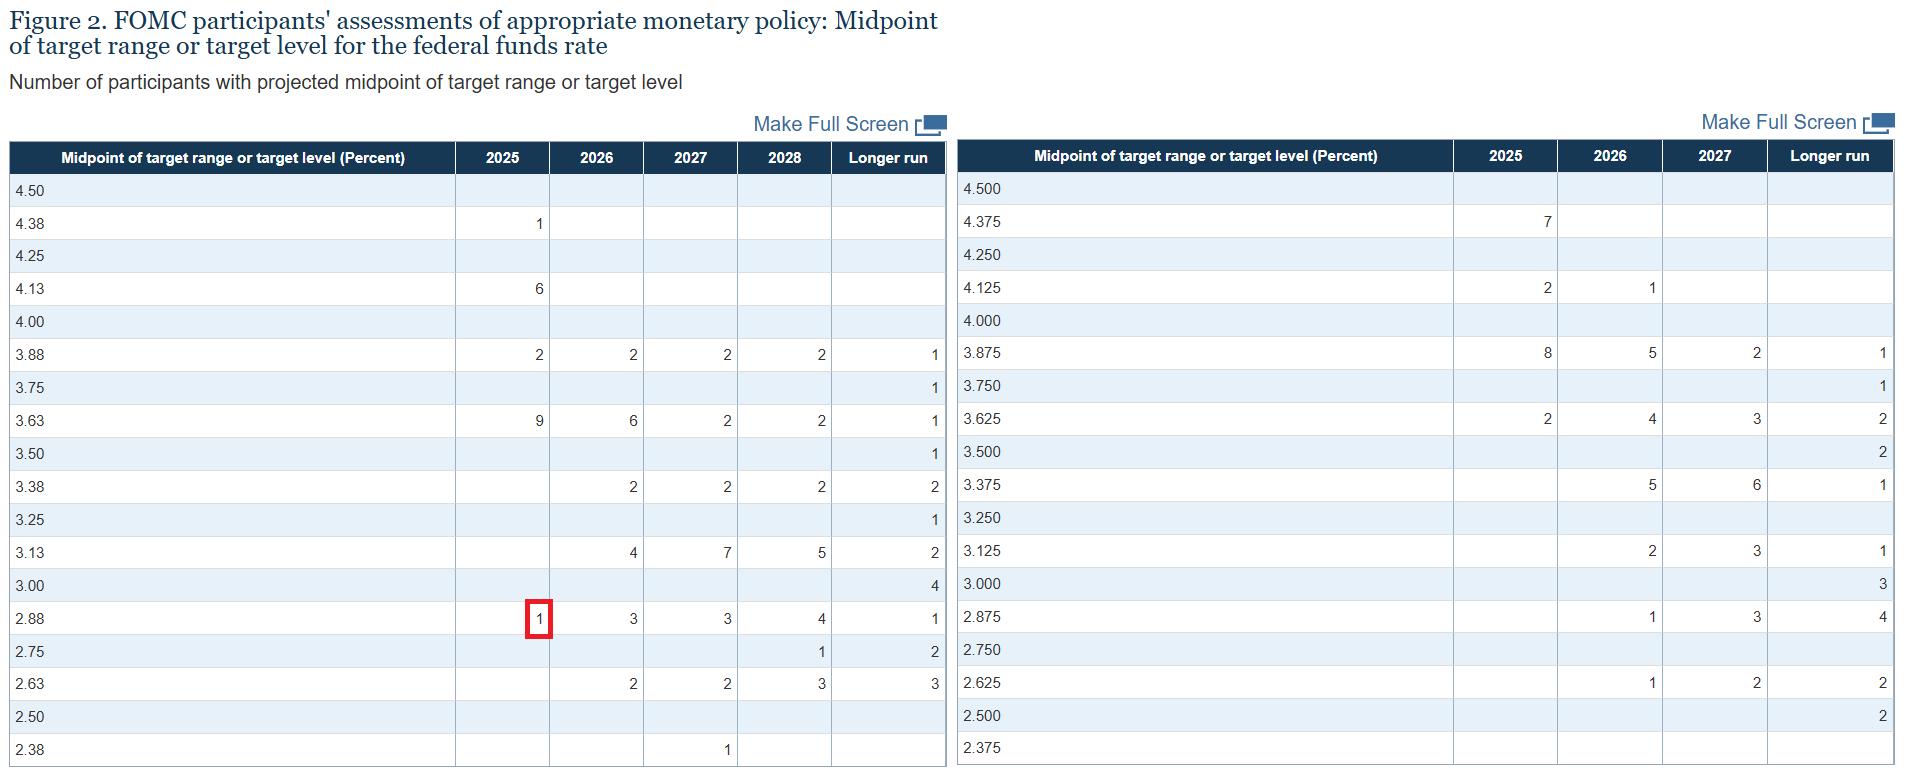Select the 3.375 row label
Viewport: 1906px width, 768px height.
pos(982,485)
